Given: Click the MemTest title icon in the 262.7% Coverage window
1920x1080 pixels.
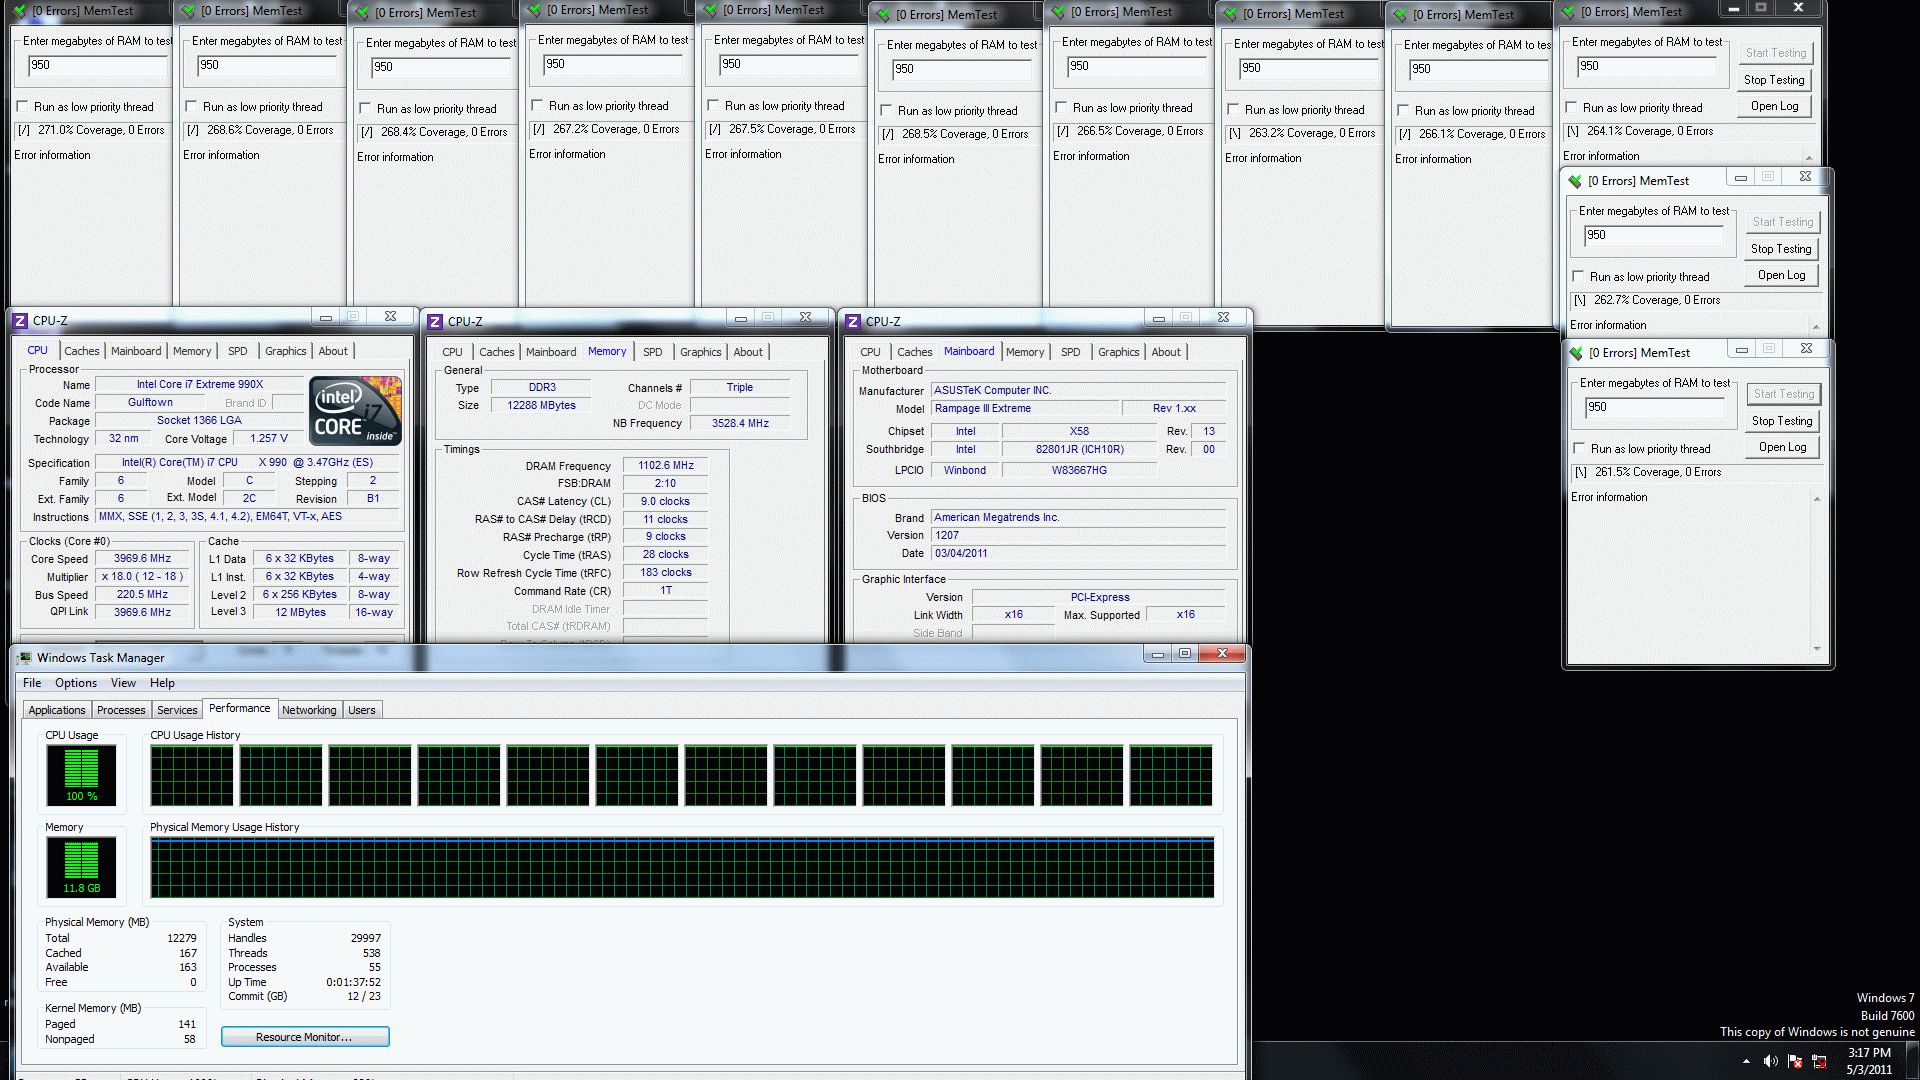Looking at the screenshot, I should click(x=1576, y=181).
